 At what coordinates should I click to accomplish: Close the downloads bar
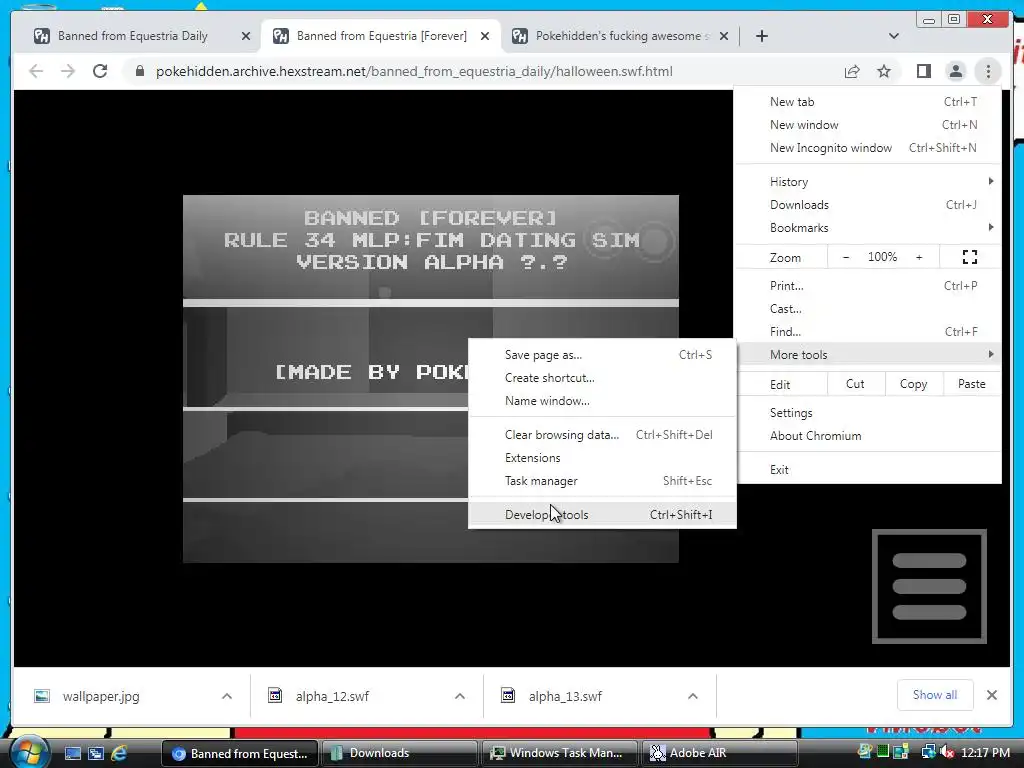coord(991,695)
